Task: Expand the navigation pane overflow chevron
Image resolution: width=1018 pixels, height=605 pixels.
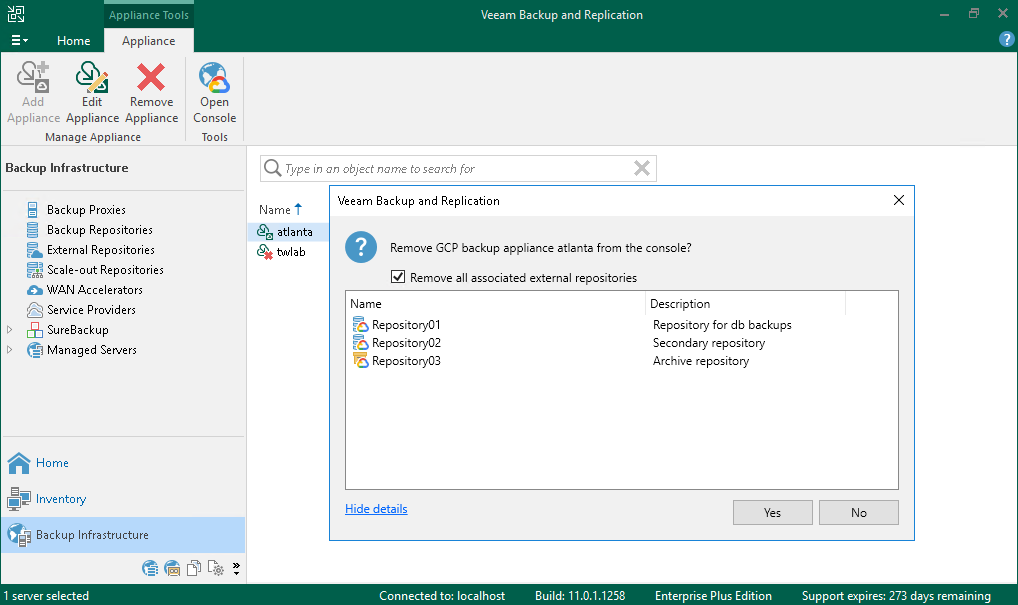Action: (236, 569)
